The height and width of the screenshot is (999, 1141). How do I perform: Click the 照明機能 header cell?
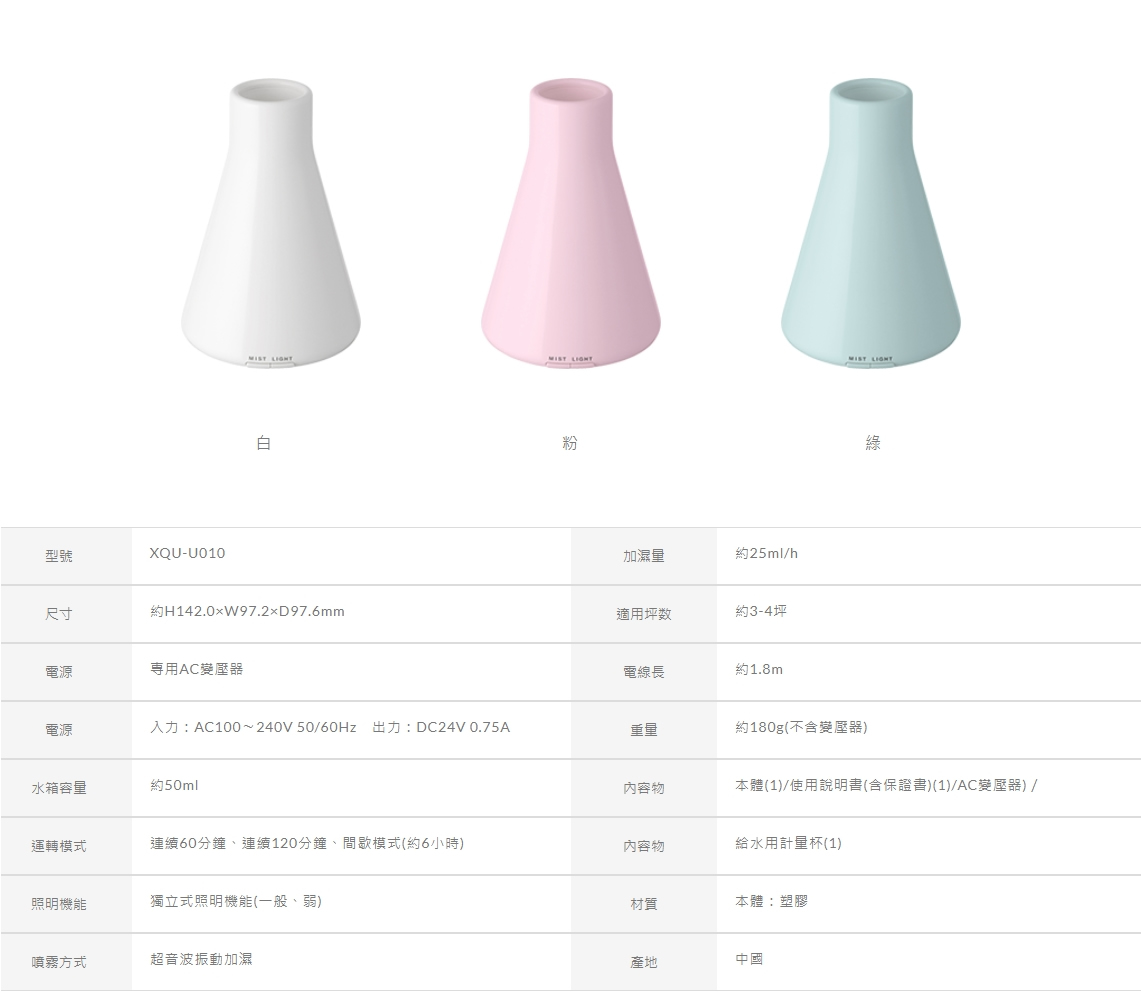click(66, 904)
